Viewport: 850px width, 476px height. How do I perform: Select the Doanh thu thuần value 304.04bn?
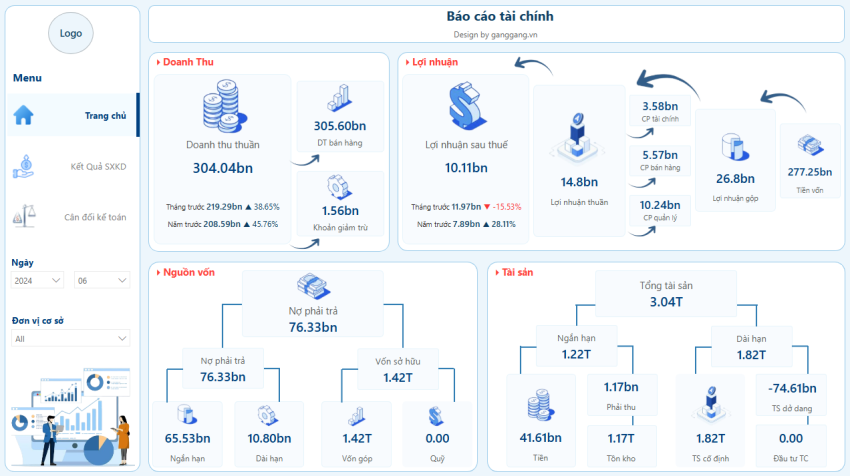coord(223,168)
